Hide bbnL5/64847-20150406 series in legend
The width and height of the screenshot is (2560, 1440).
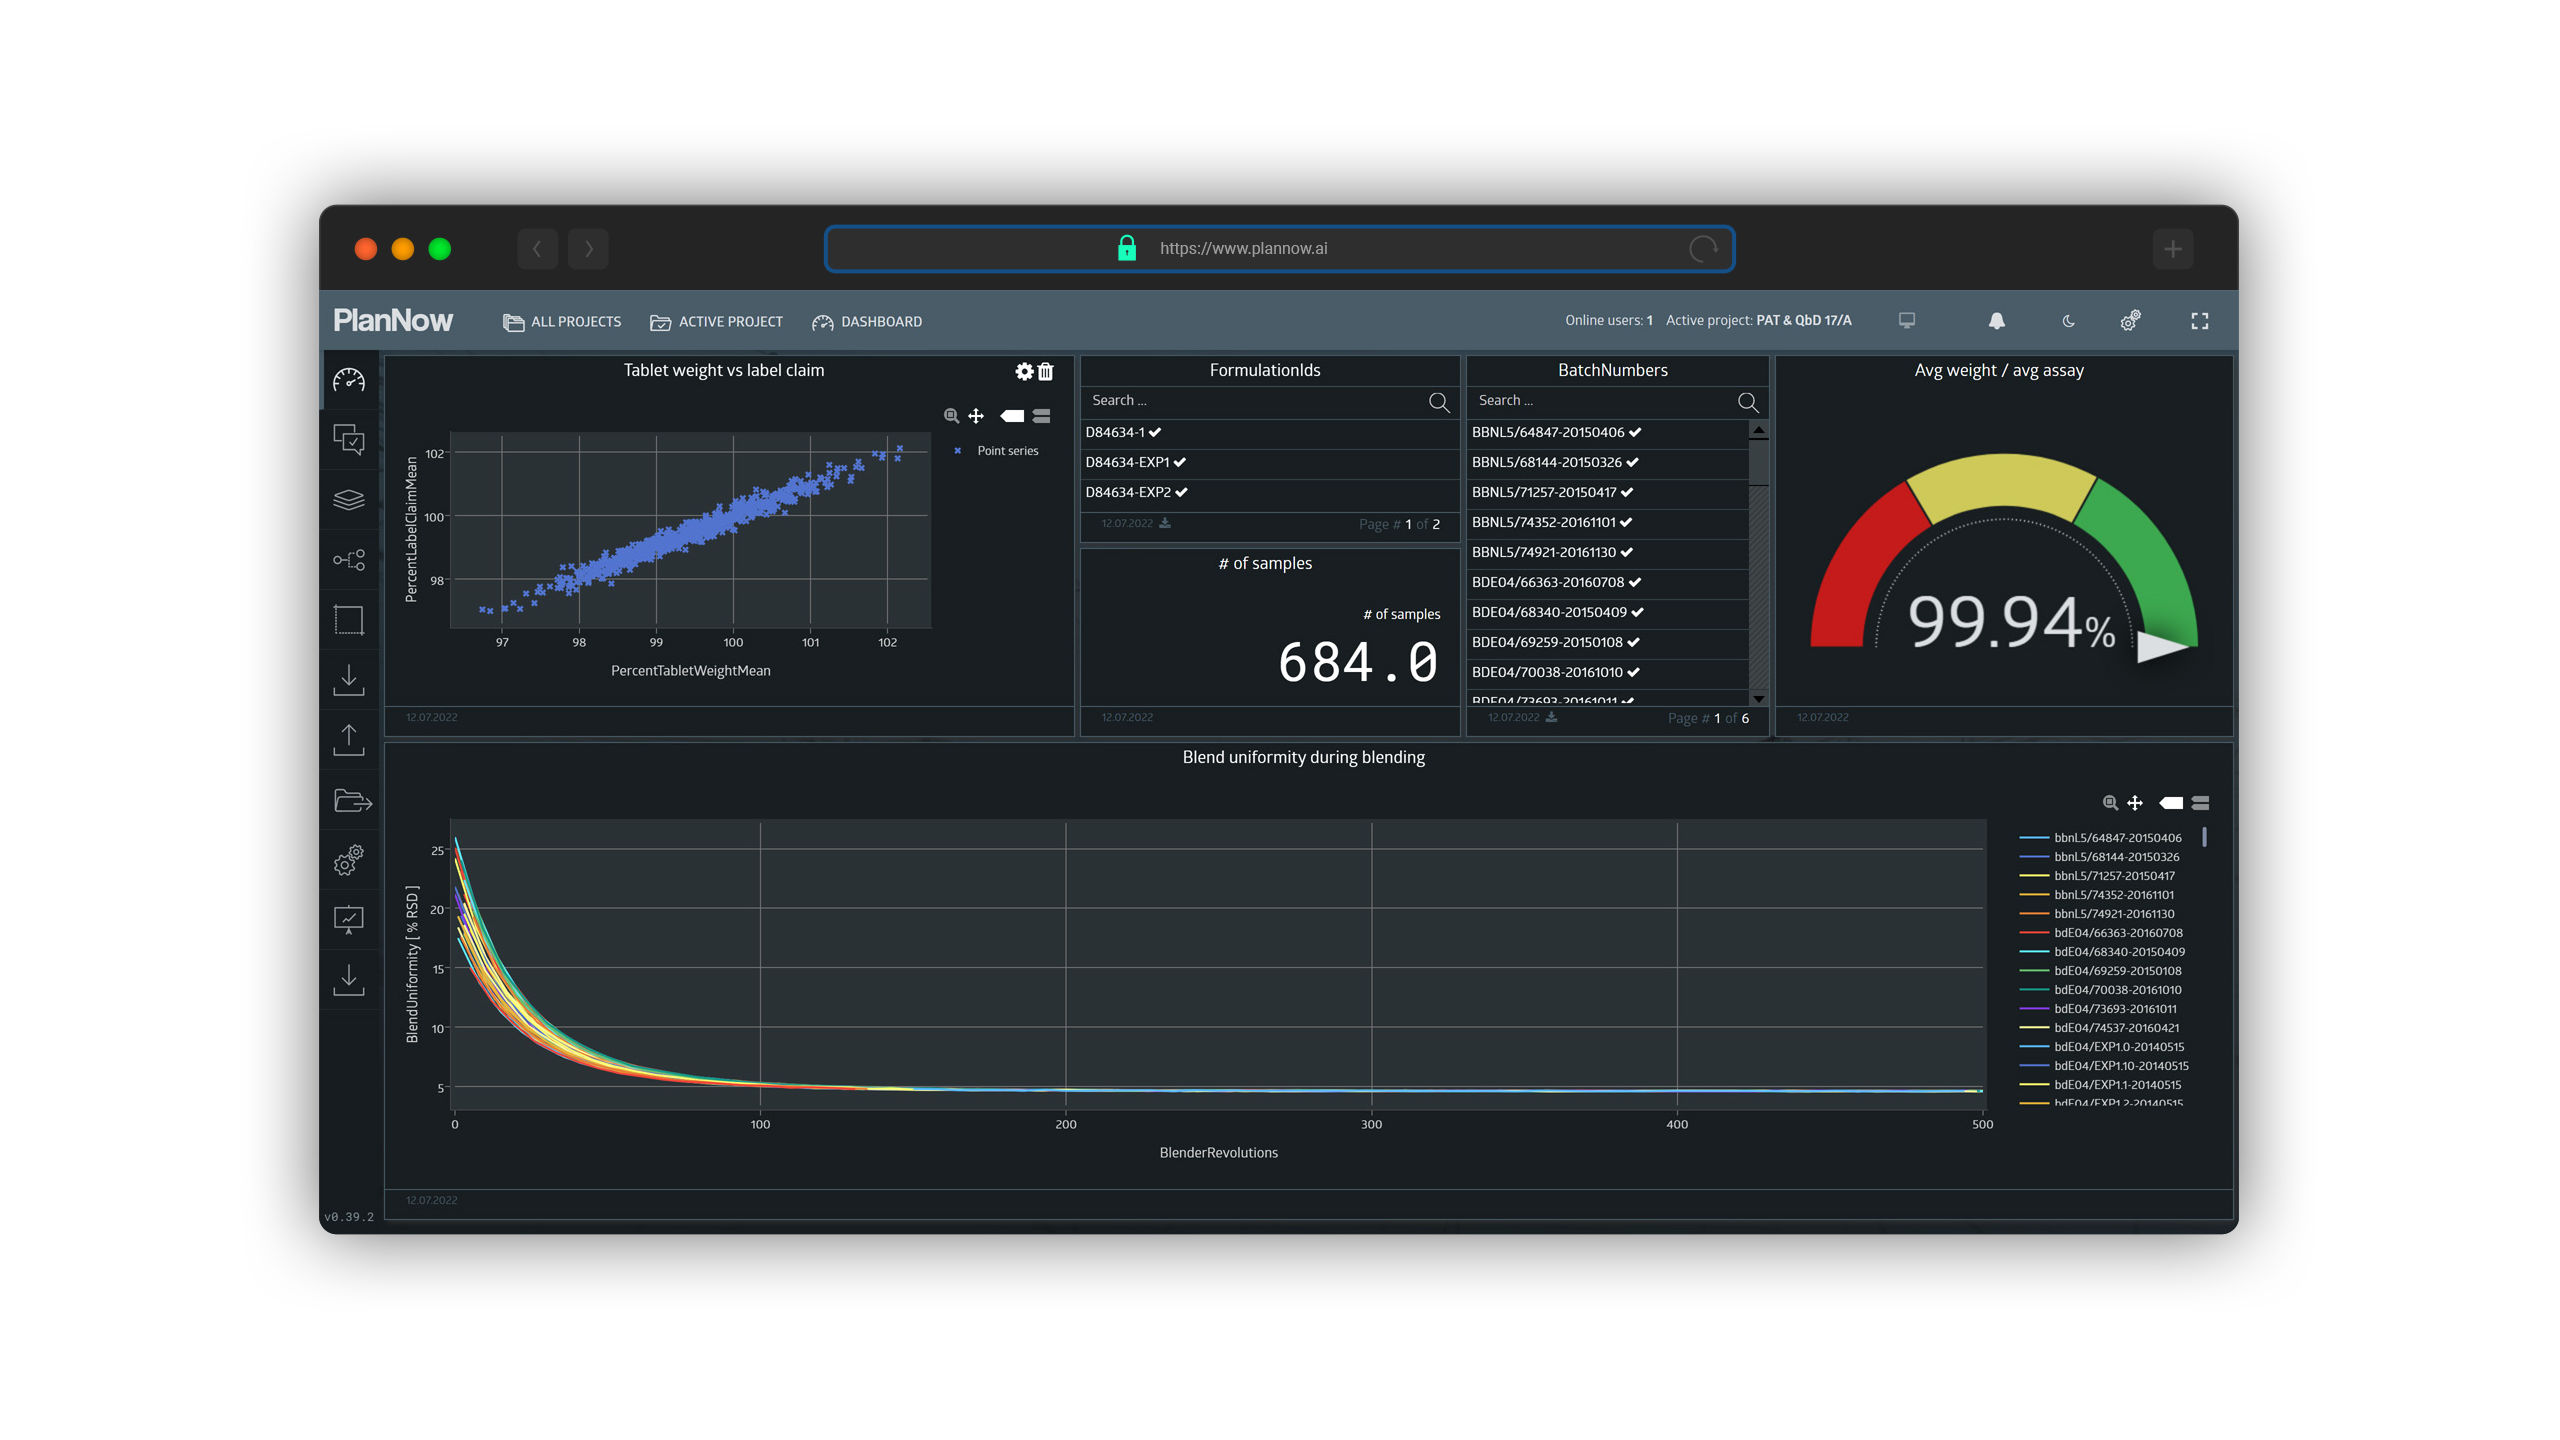(2100, 837)
